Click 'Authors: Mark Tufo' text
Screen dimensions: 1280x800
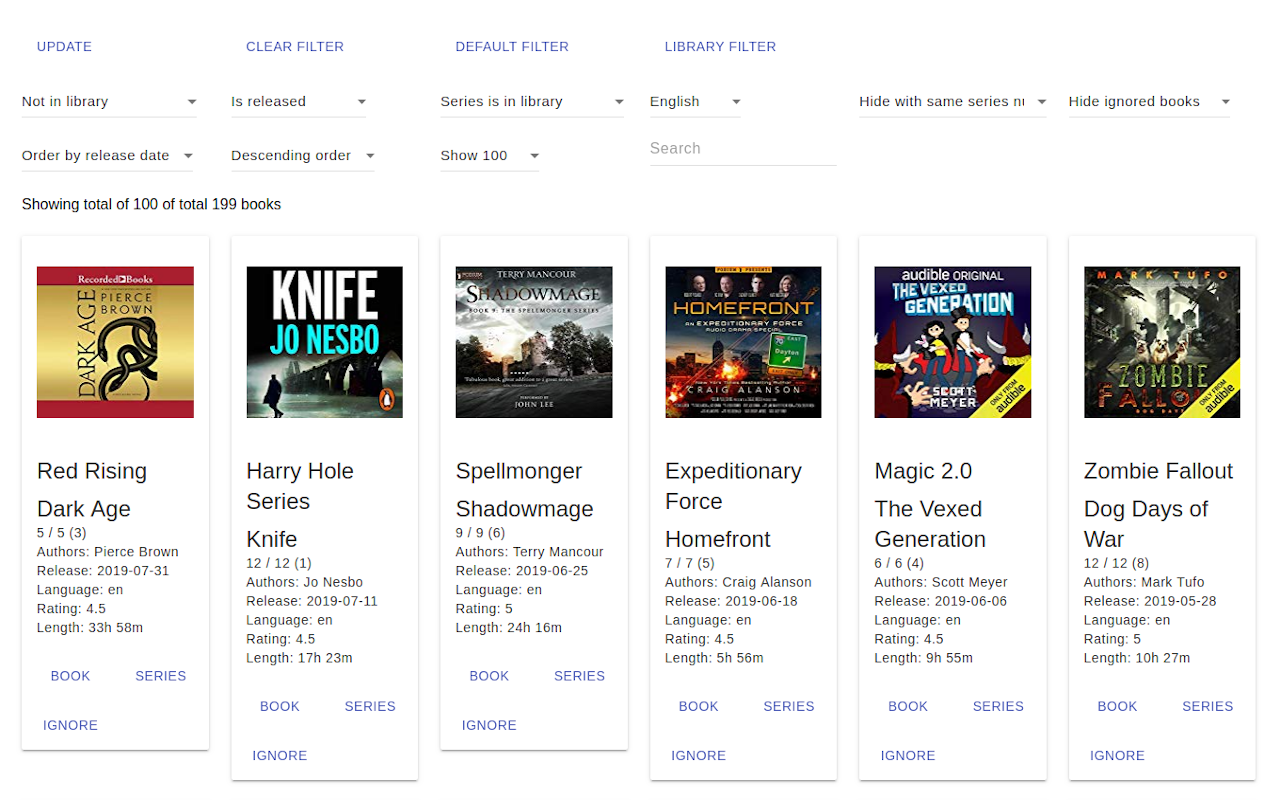1144,582
